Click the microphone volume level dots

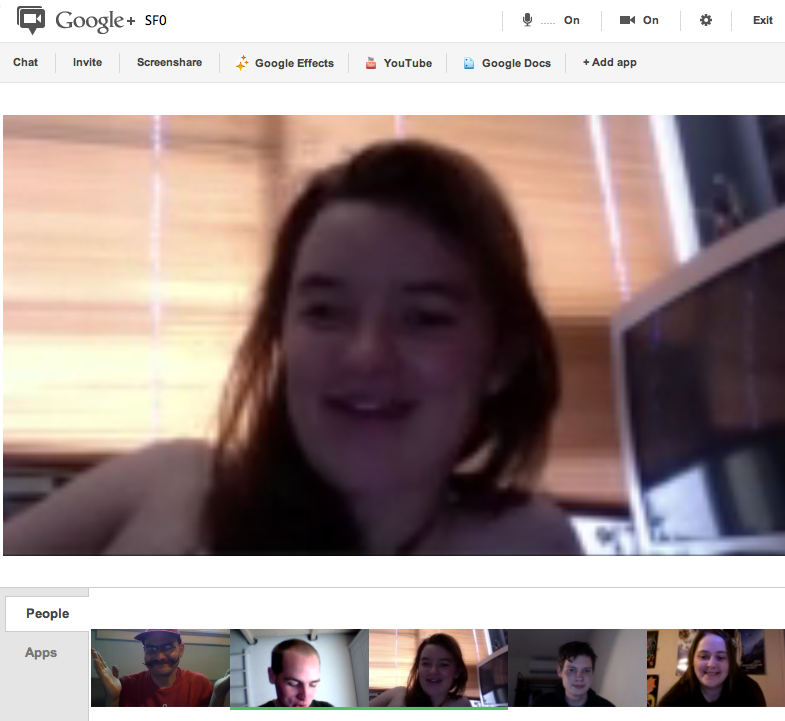[x=548, y=24]
